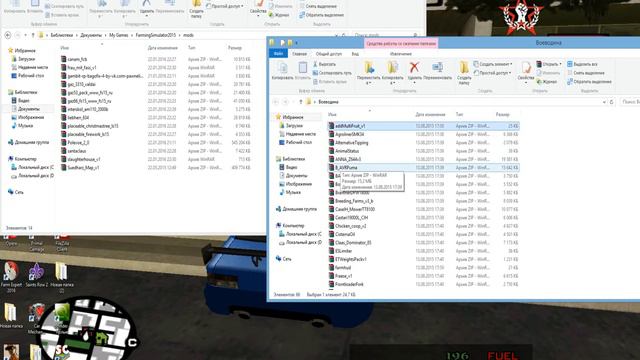This screenshot has height=360, width=640.
Task: Expand Простой доступ dropdown in mods window
Action: coord(242,7)
